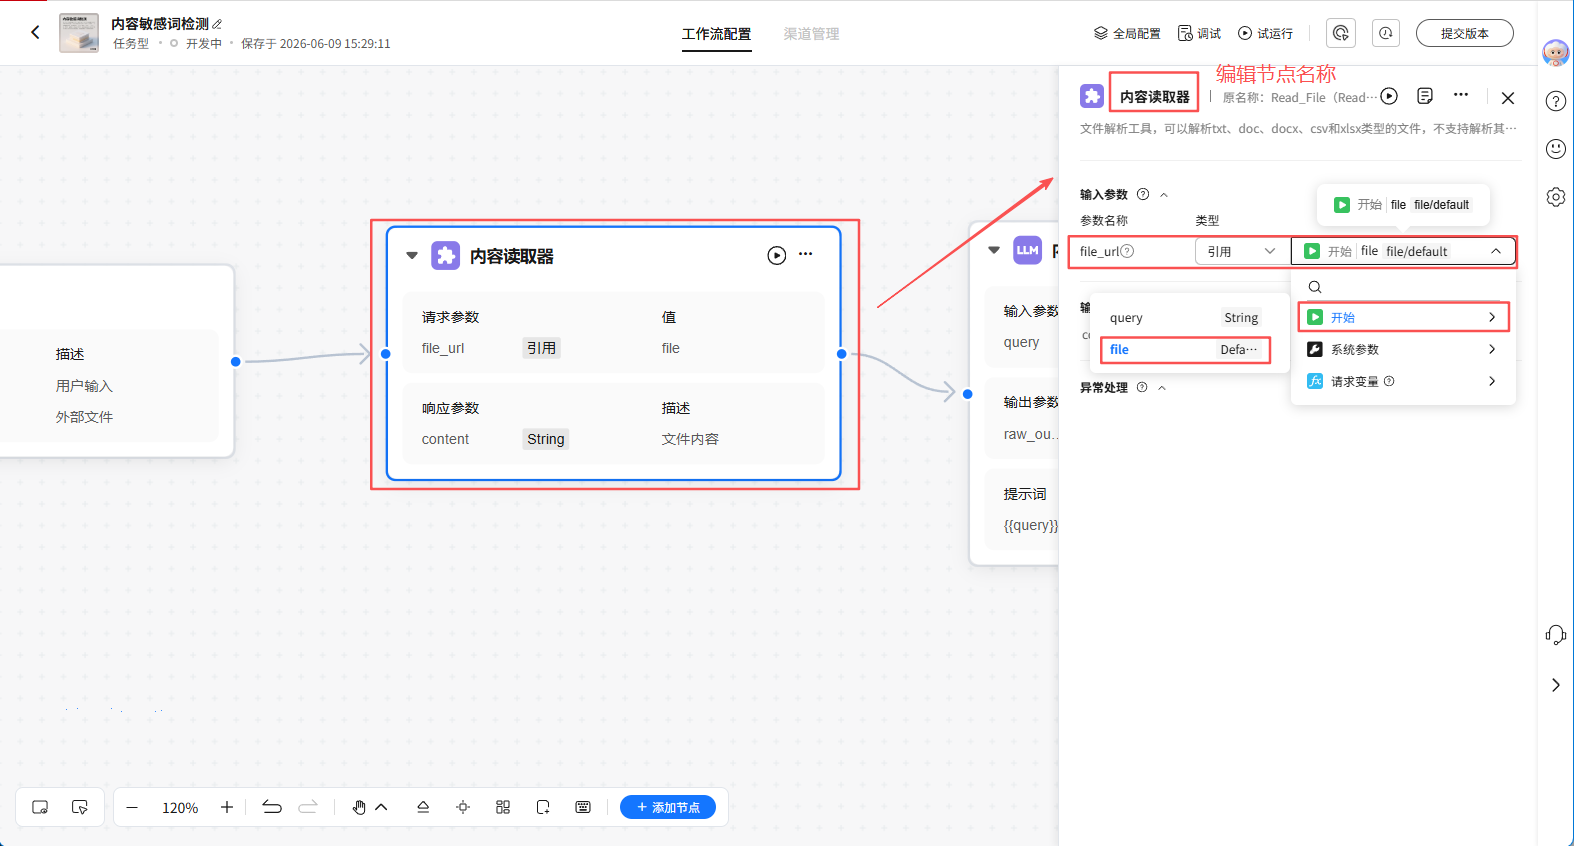
Task: Open the robot assistant avatar
Action: click(1555, 53)
